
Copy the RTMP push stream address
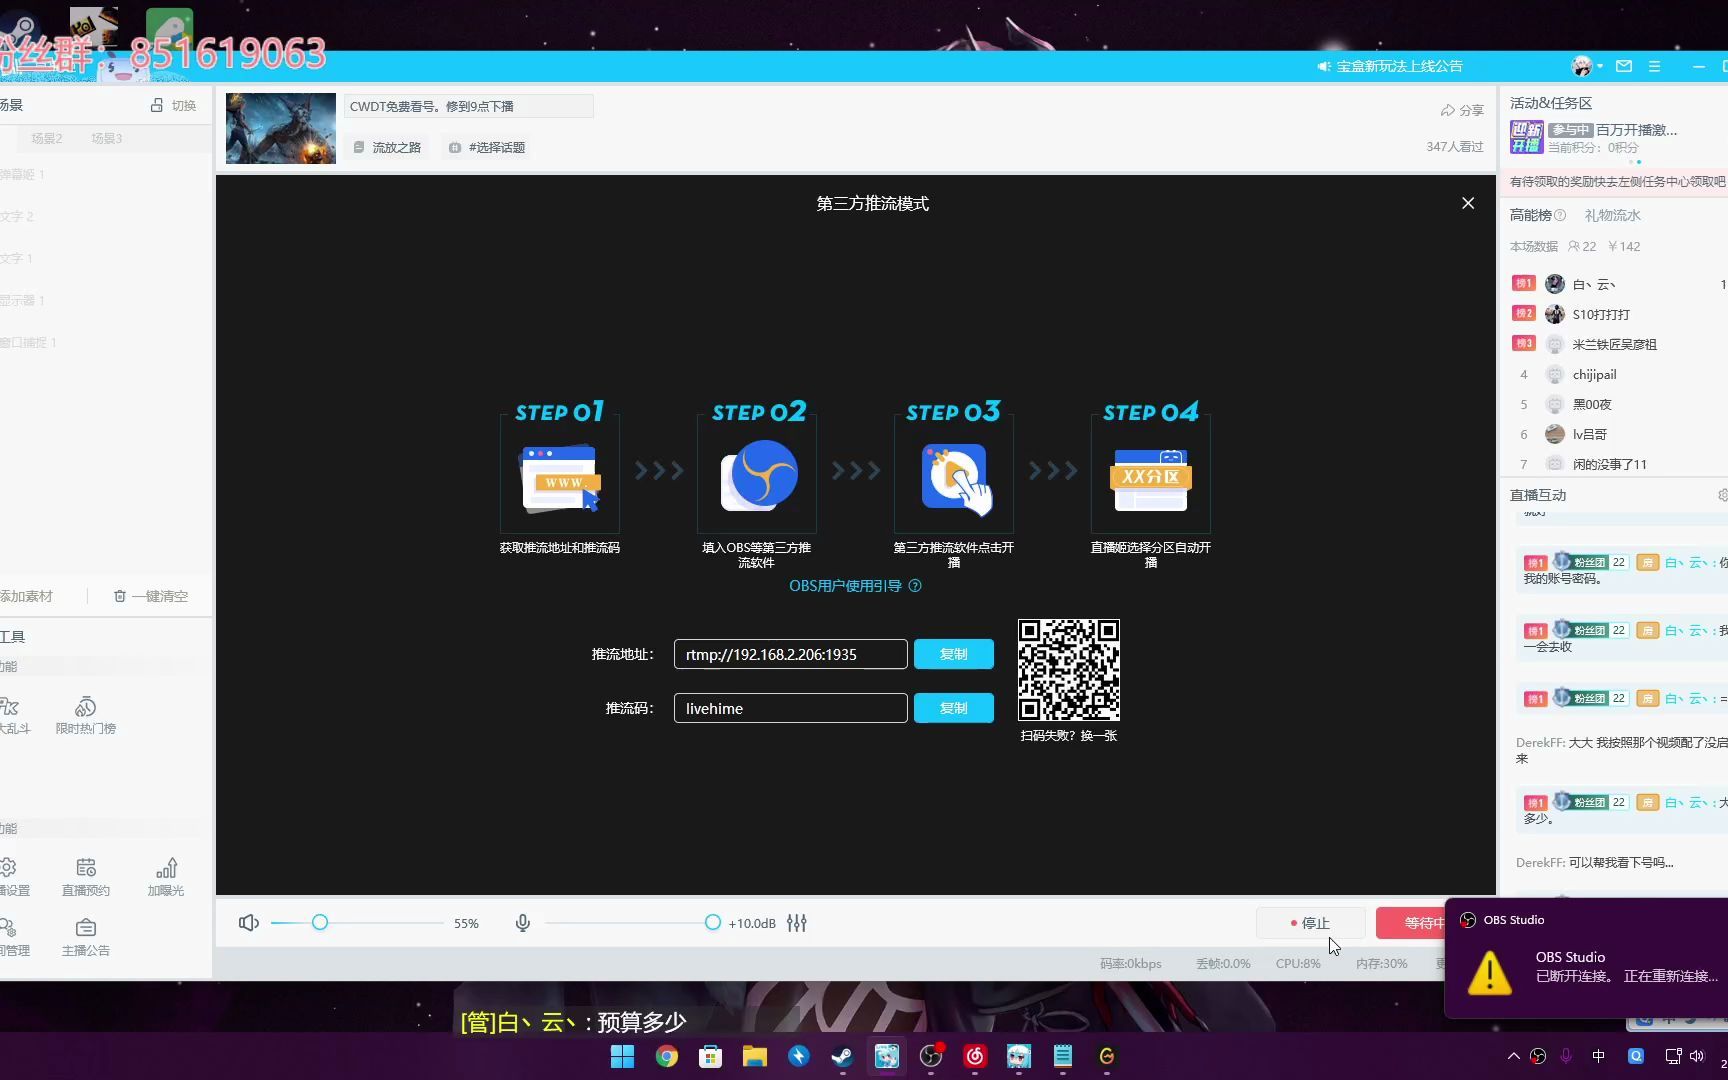point(953,654)
